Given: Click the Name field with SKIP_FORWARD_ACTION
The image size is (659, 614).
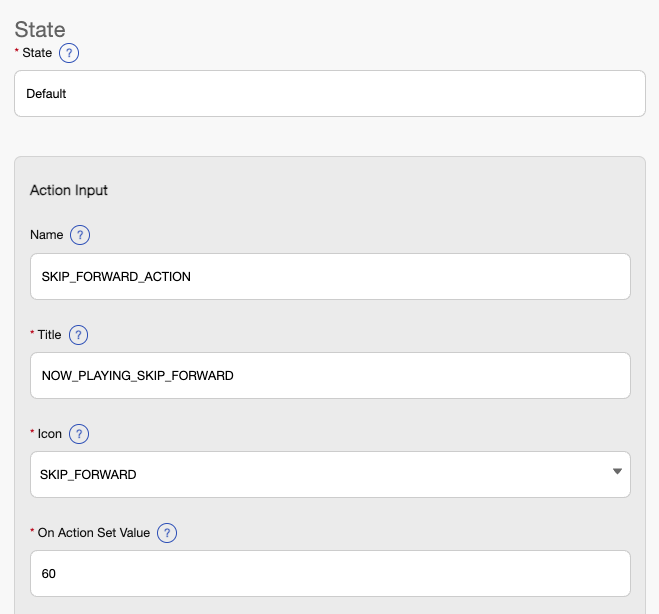Looking at the screenshot, I should click(330, 277).
